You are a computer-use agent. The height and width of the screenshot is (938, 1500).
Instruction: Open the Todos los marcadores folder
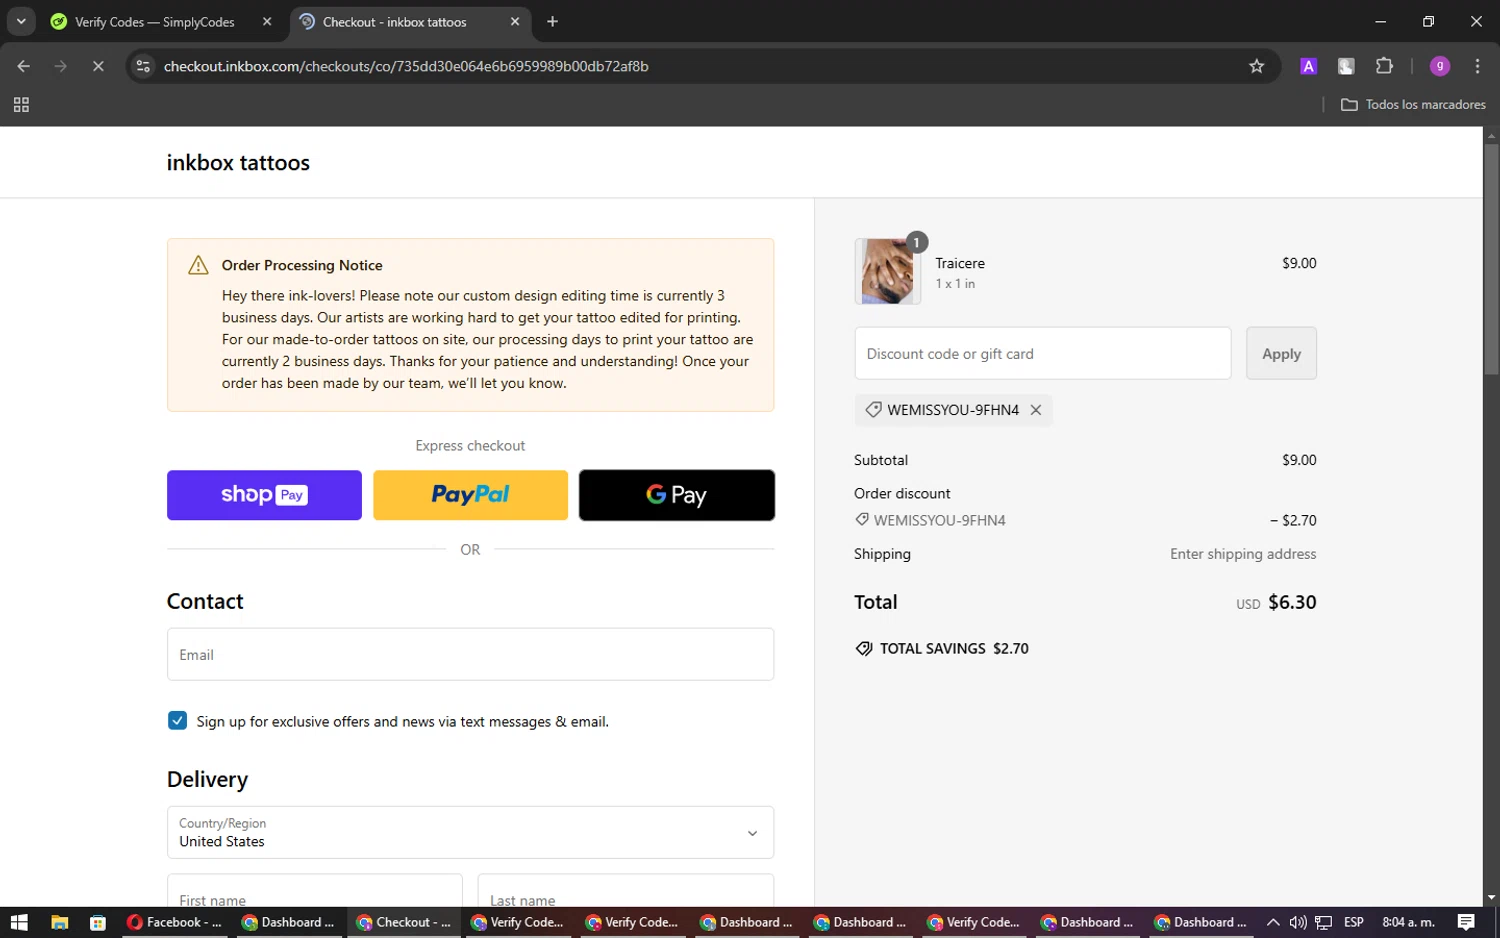click(1413, 104)
